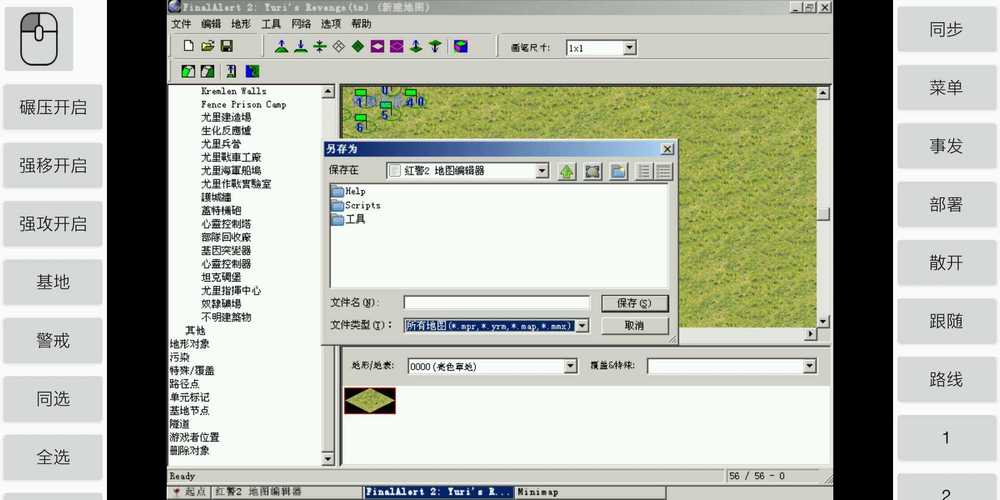Click the blue and green shore icon

pos(253,71)
